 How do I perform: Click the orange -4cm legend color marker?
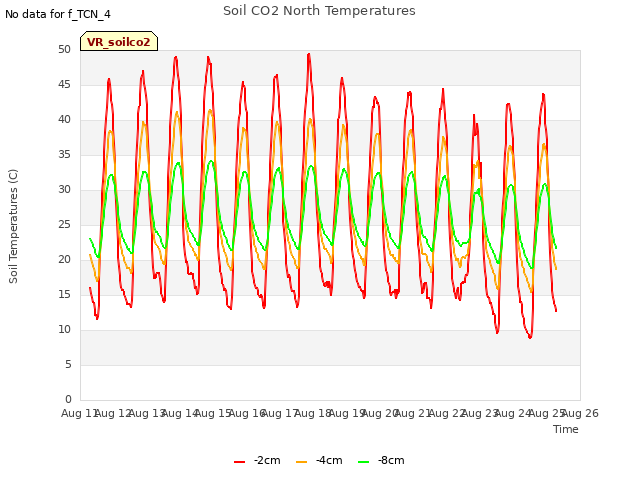pos(301,462)
